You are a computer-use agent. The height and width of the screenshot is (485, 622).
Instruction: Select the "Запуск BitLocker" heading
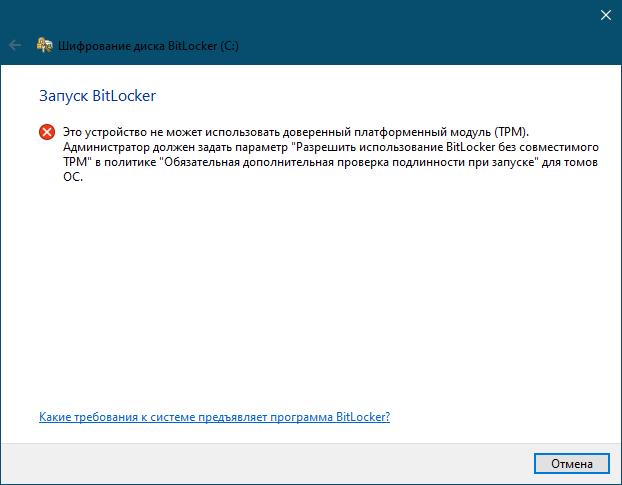[98, 96]
